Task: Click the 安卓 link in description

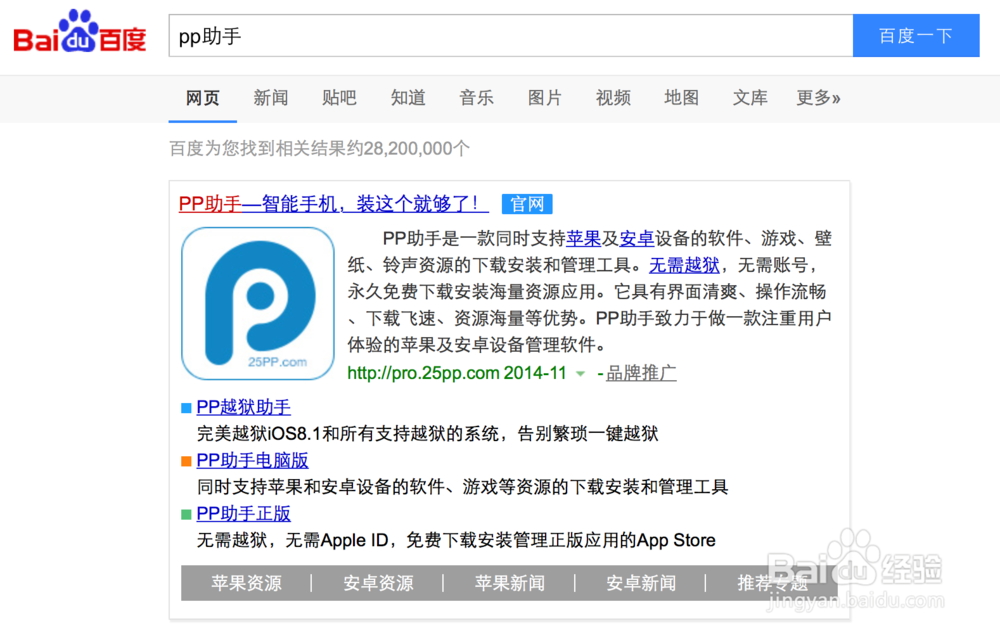Action: [637, 238]
